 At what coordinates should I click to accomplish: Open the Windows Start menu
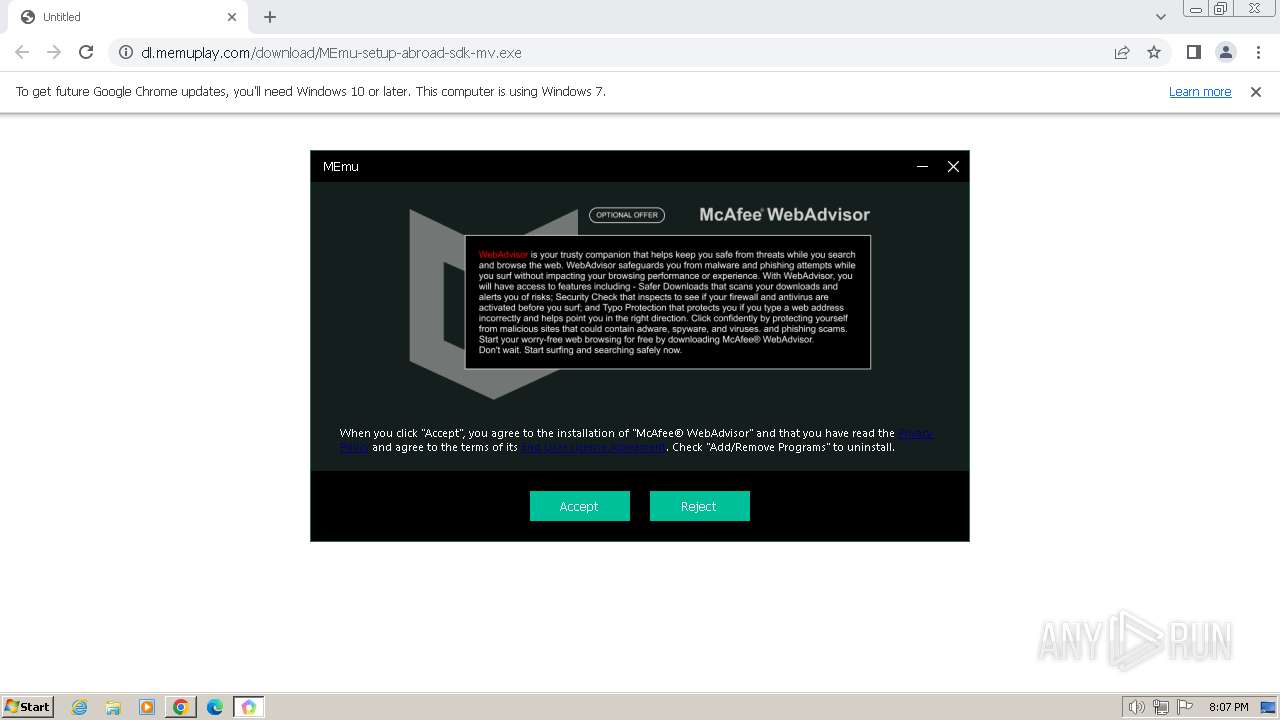tap(27, 706)
